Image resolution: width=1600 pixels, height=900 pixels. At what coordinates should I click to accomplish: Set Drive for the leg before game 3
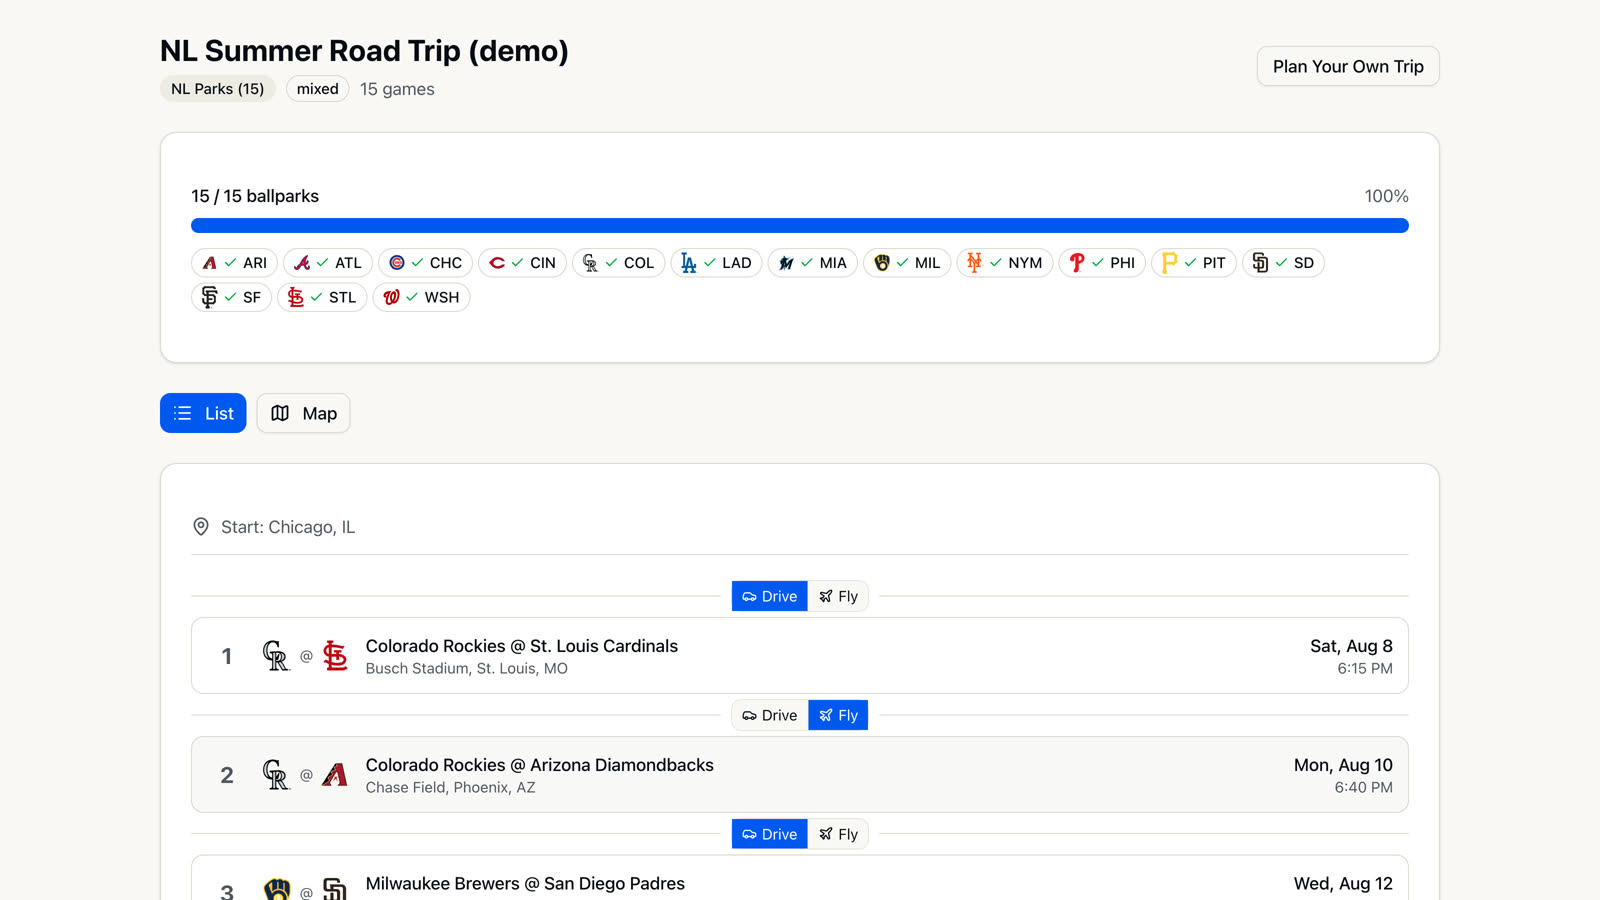coord(770,834)
